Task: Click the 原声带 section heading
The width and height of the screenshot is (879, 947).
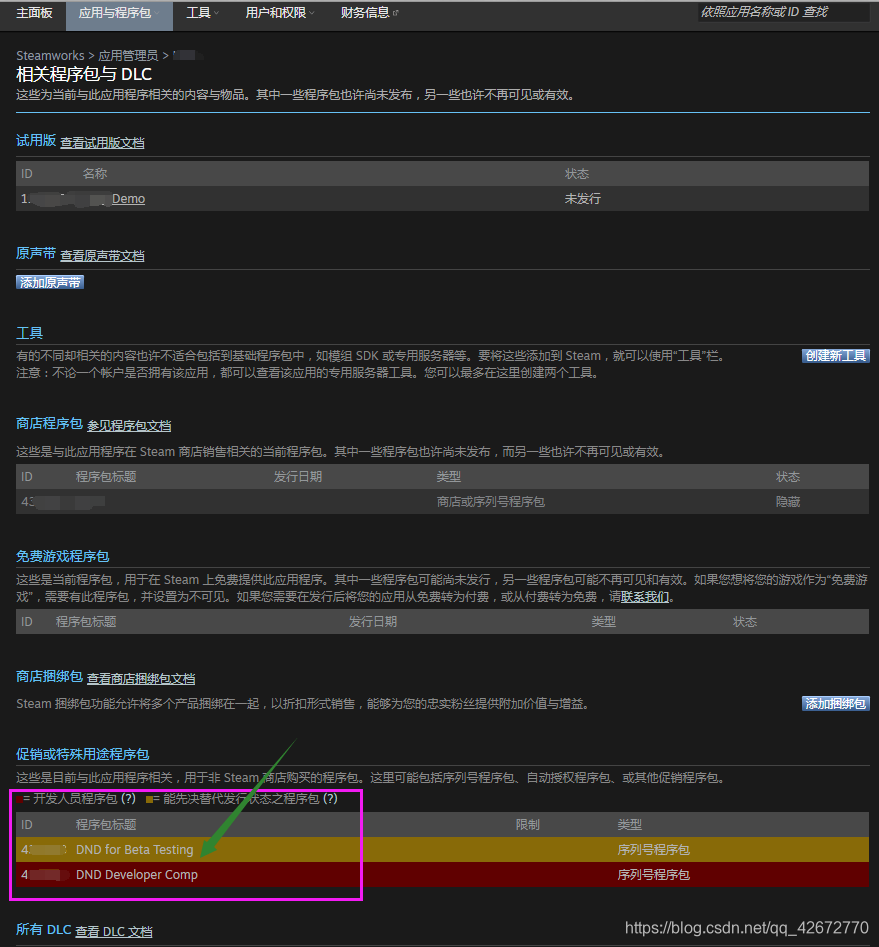Action: [x=36, y=254]
